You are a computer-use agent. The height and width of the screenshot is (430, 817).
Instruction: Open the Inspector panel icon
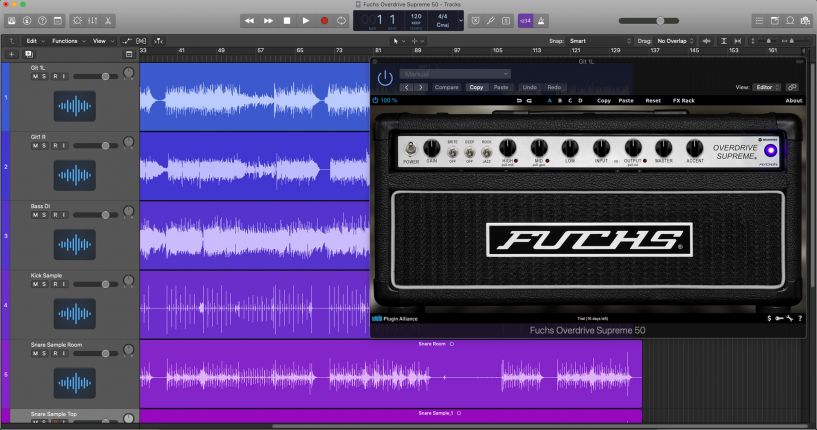tap(27, 21)
